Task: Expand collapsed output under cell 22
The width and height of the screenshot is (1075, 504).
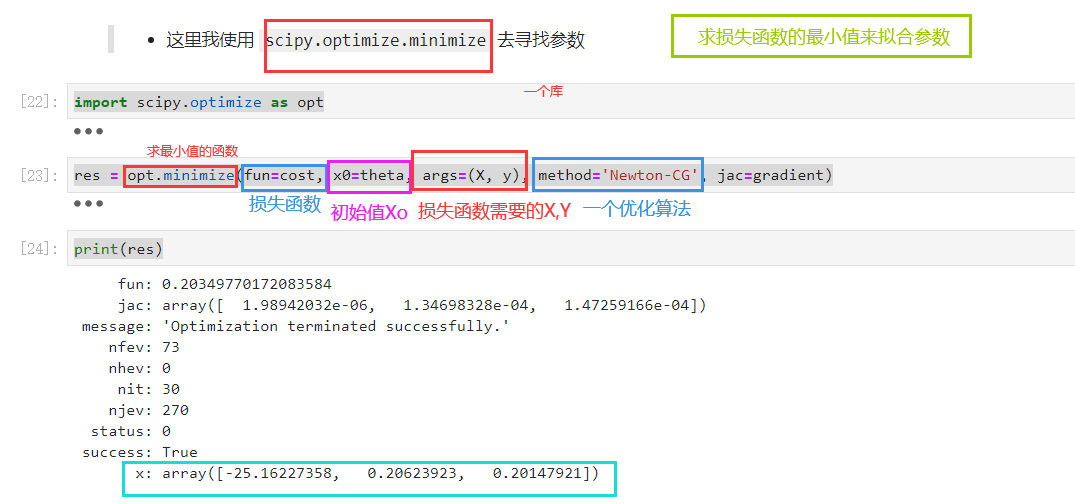Action: (88, 131)
